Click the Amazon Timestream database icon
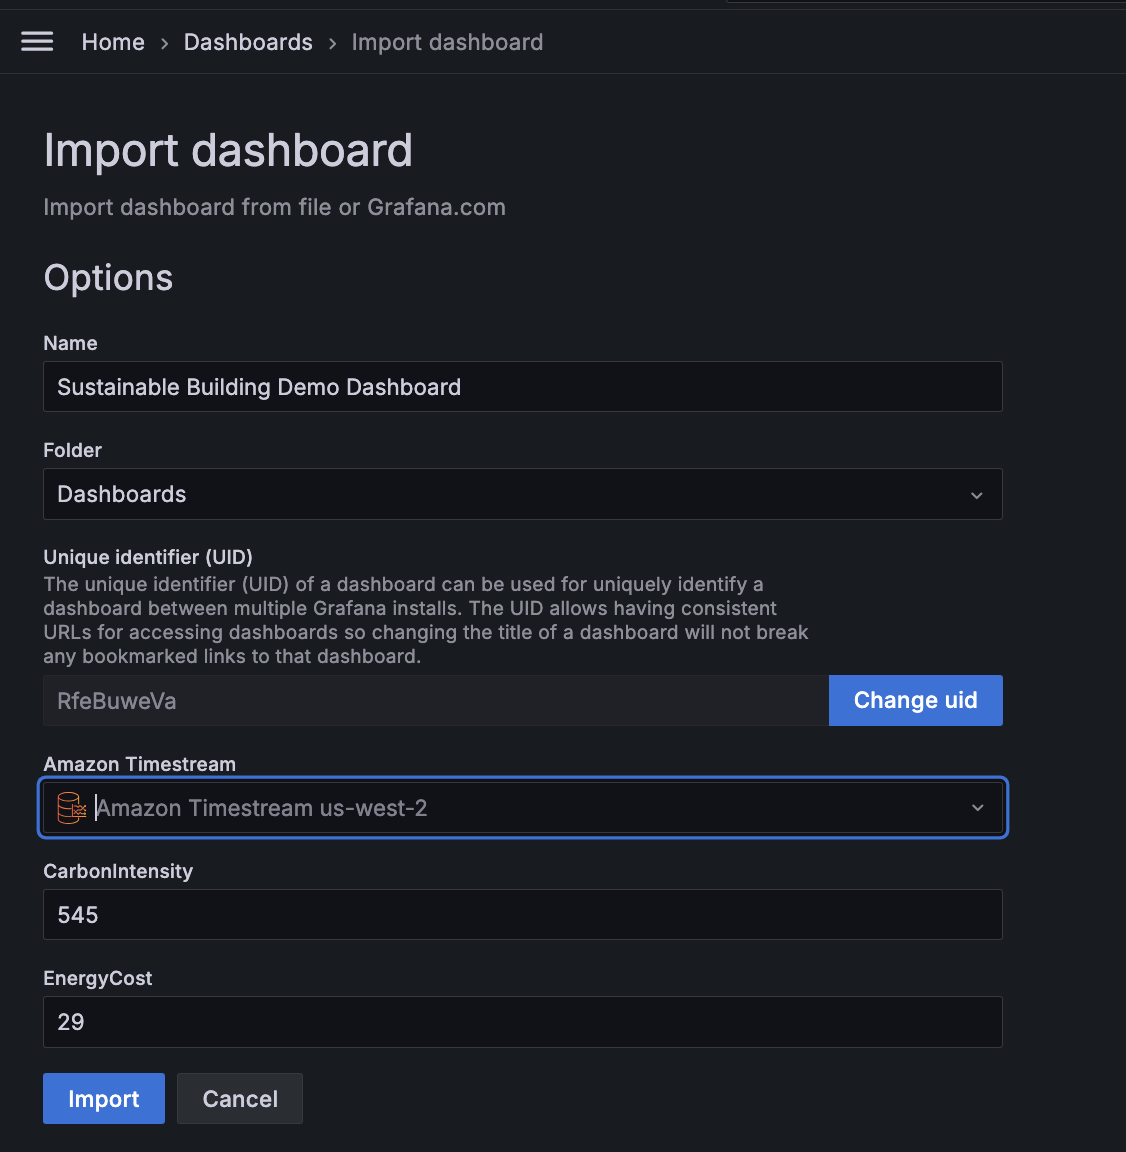The height and width of the screenshot is (1152, 1126). (x=72, y=807)
